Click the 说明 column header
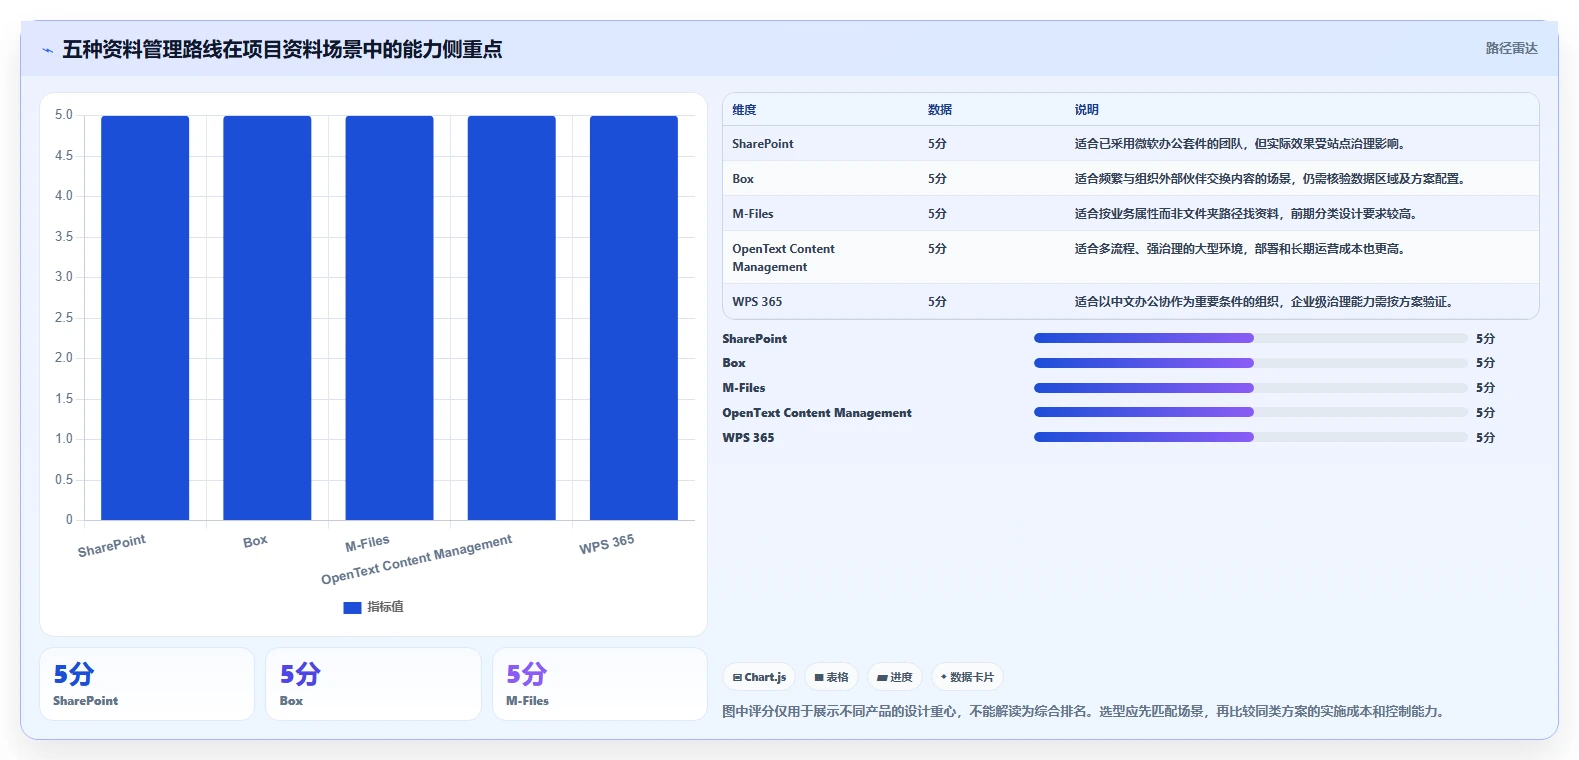 1087,110
